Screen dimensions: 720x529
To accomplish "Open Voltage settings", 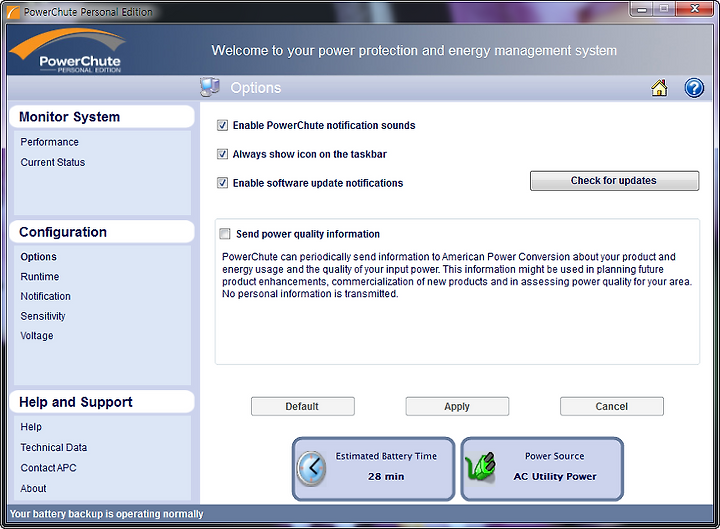I will tap(37, 336).
